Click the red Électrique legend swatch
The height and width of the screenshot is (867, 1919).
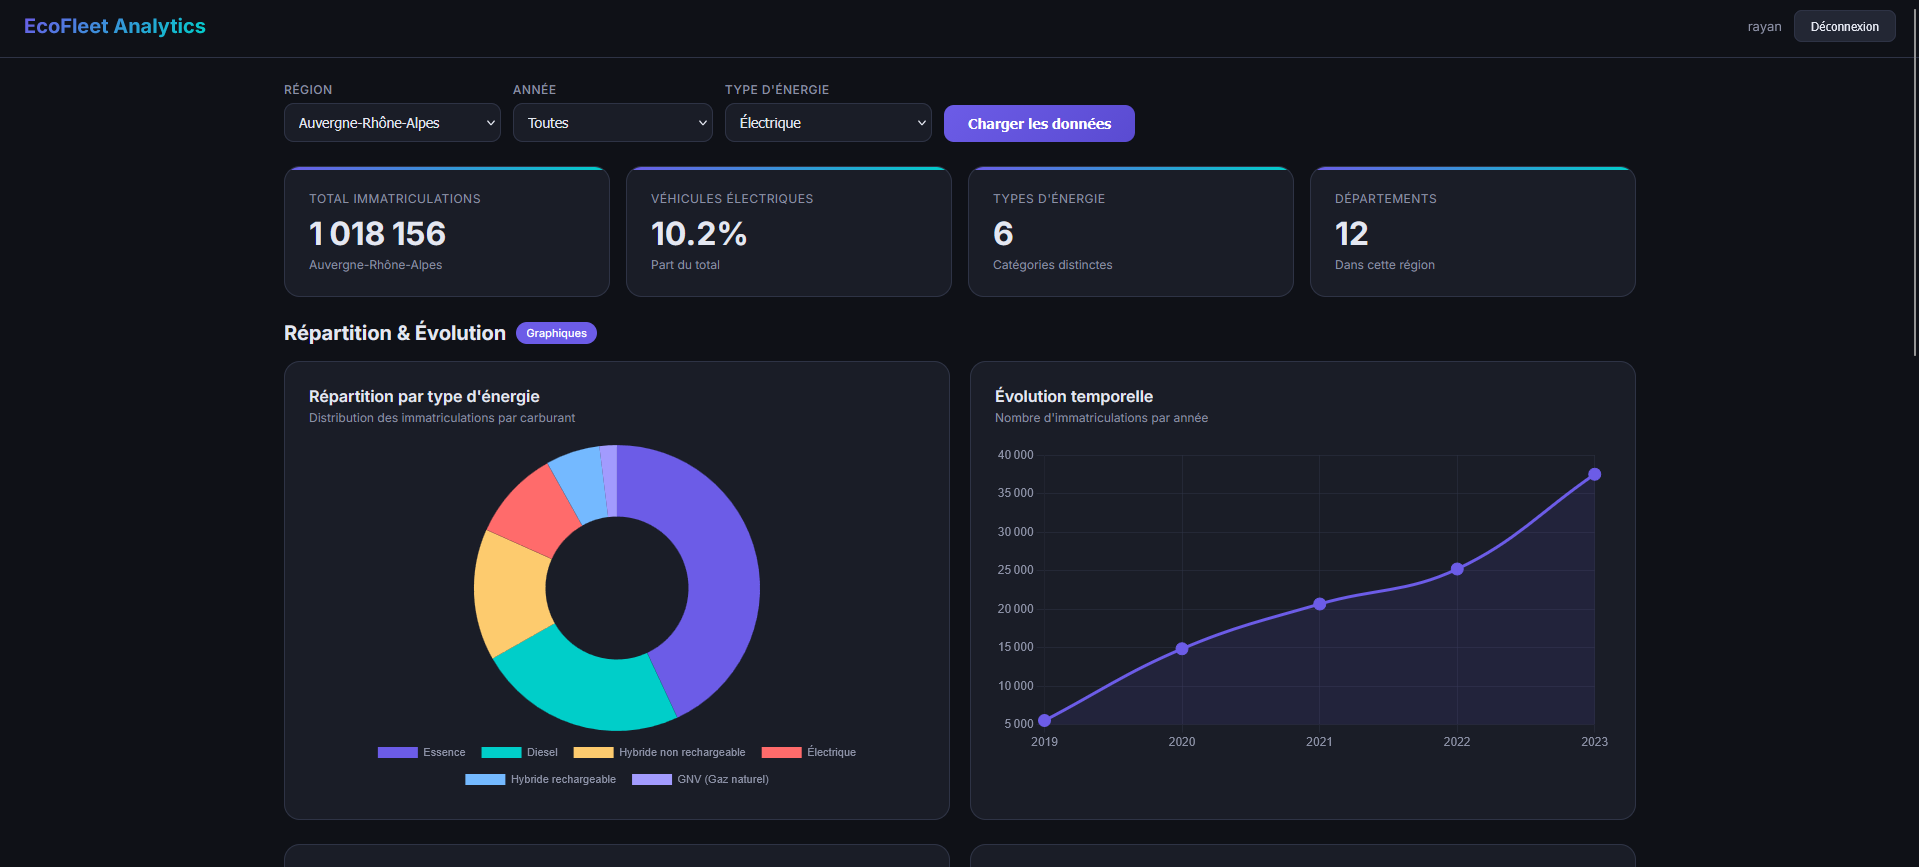(781, 752)
